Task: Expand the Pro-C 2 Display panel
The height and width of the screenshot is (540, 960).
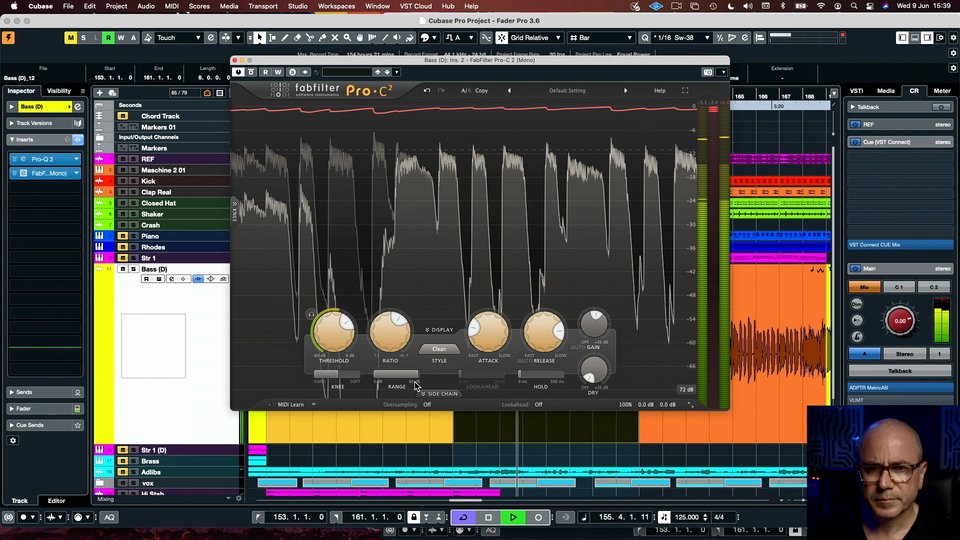Action: coord(439,330)
